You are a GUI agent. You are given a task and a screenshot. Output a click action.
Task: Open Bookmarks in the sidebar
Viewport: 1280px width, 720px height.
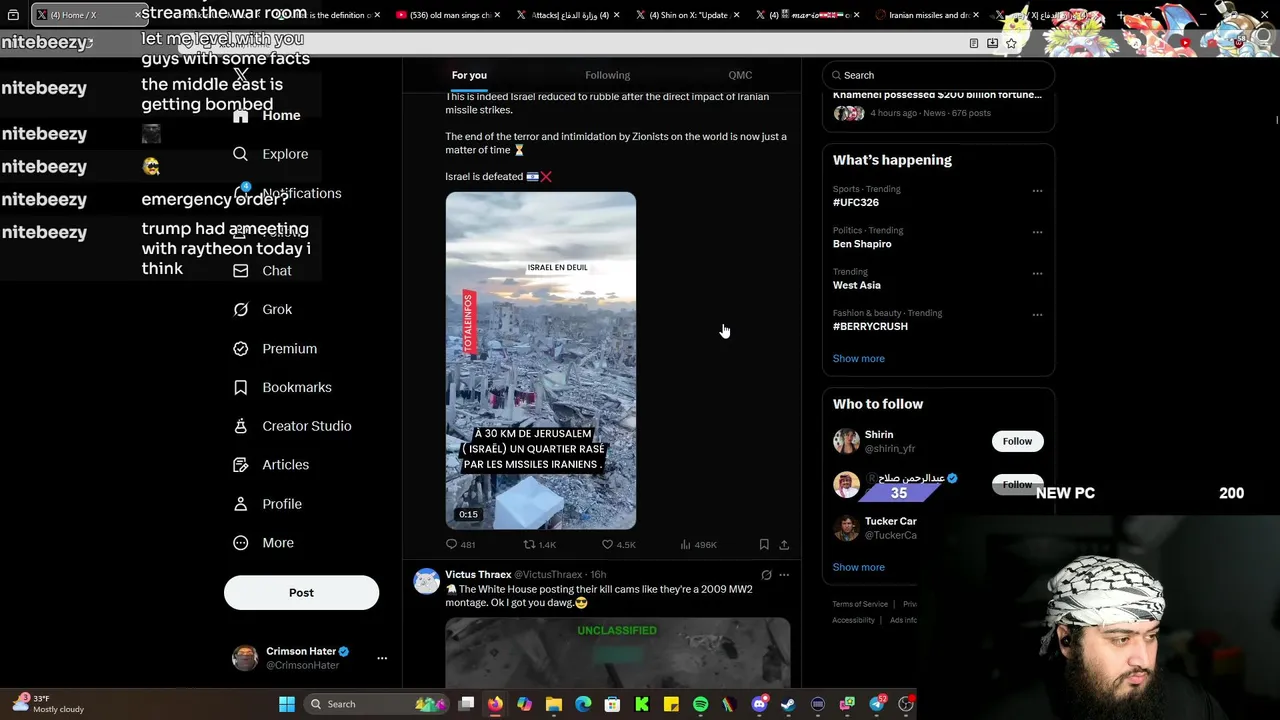[x=282, y=388]
